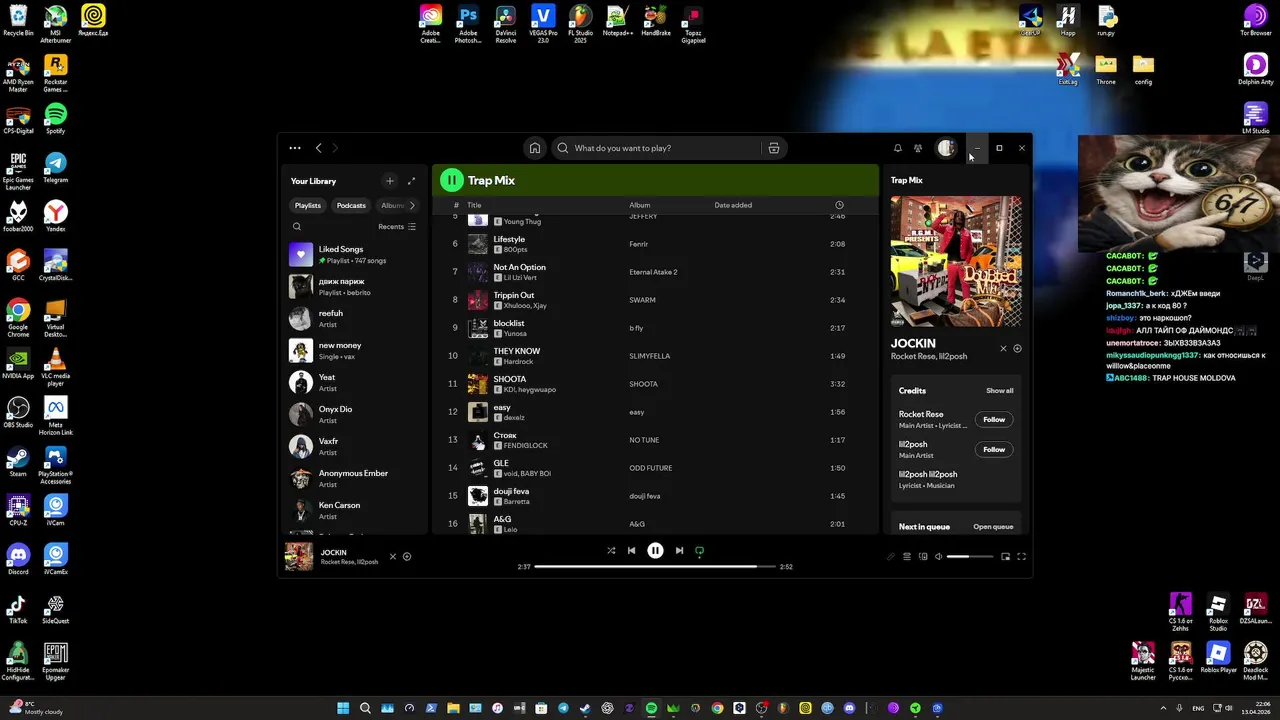This screenshot has height=720, width=1280.
Task: Open Your Library header
Action: [313, 181]
